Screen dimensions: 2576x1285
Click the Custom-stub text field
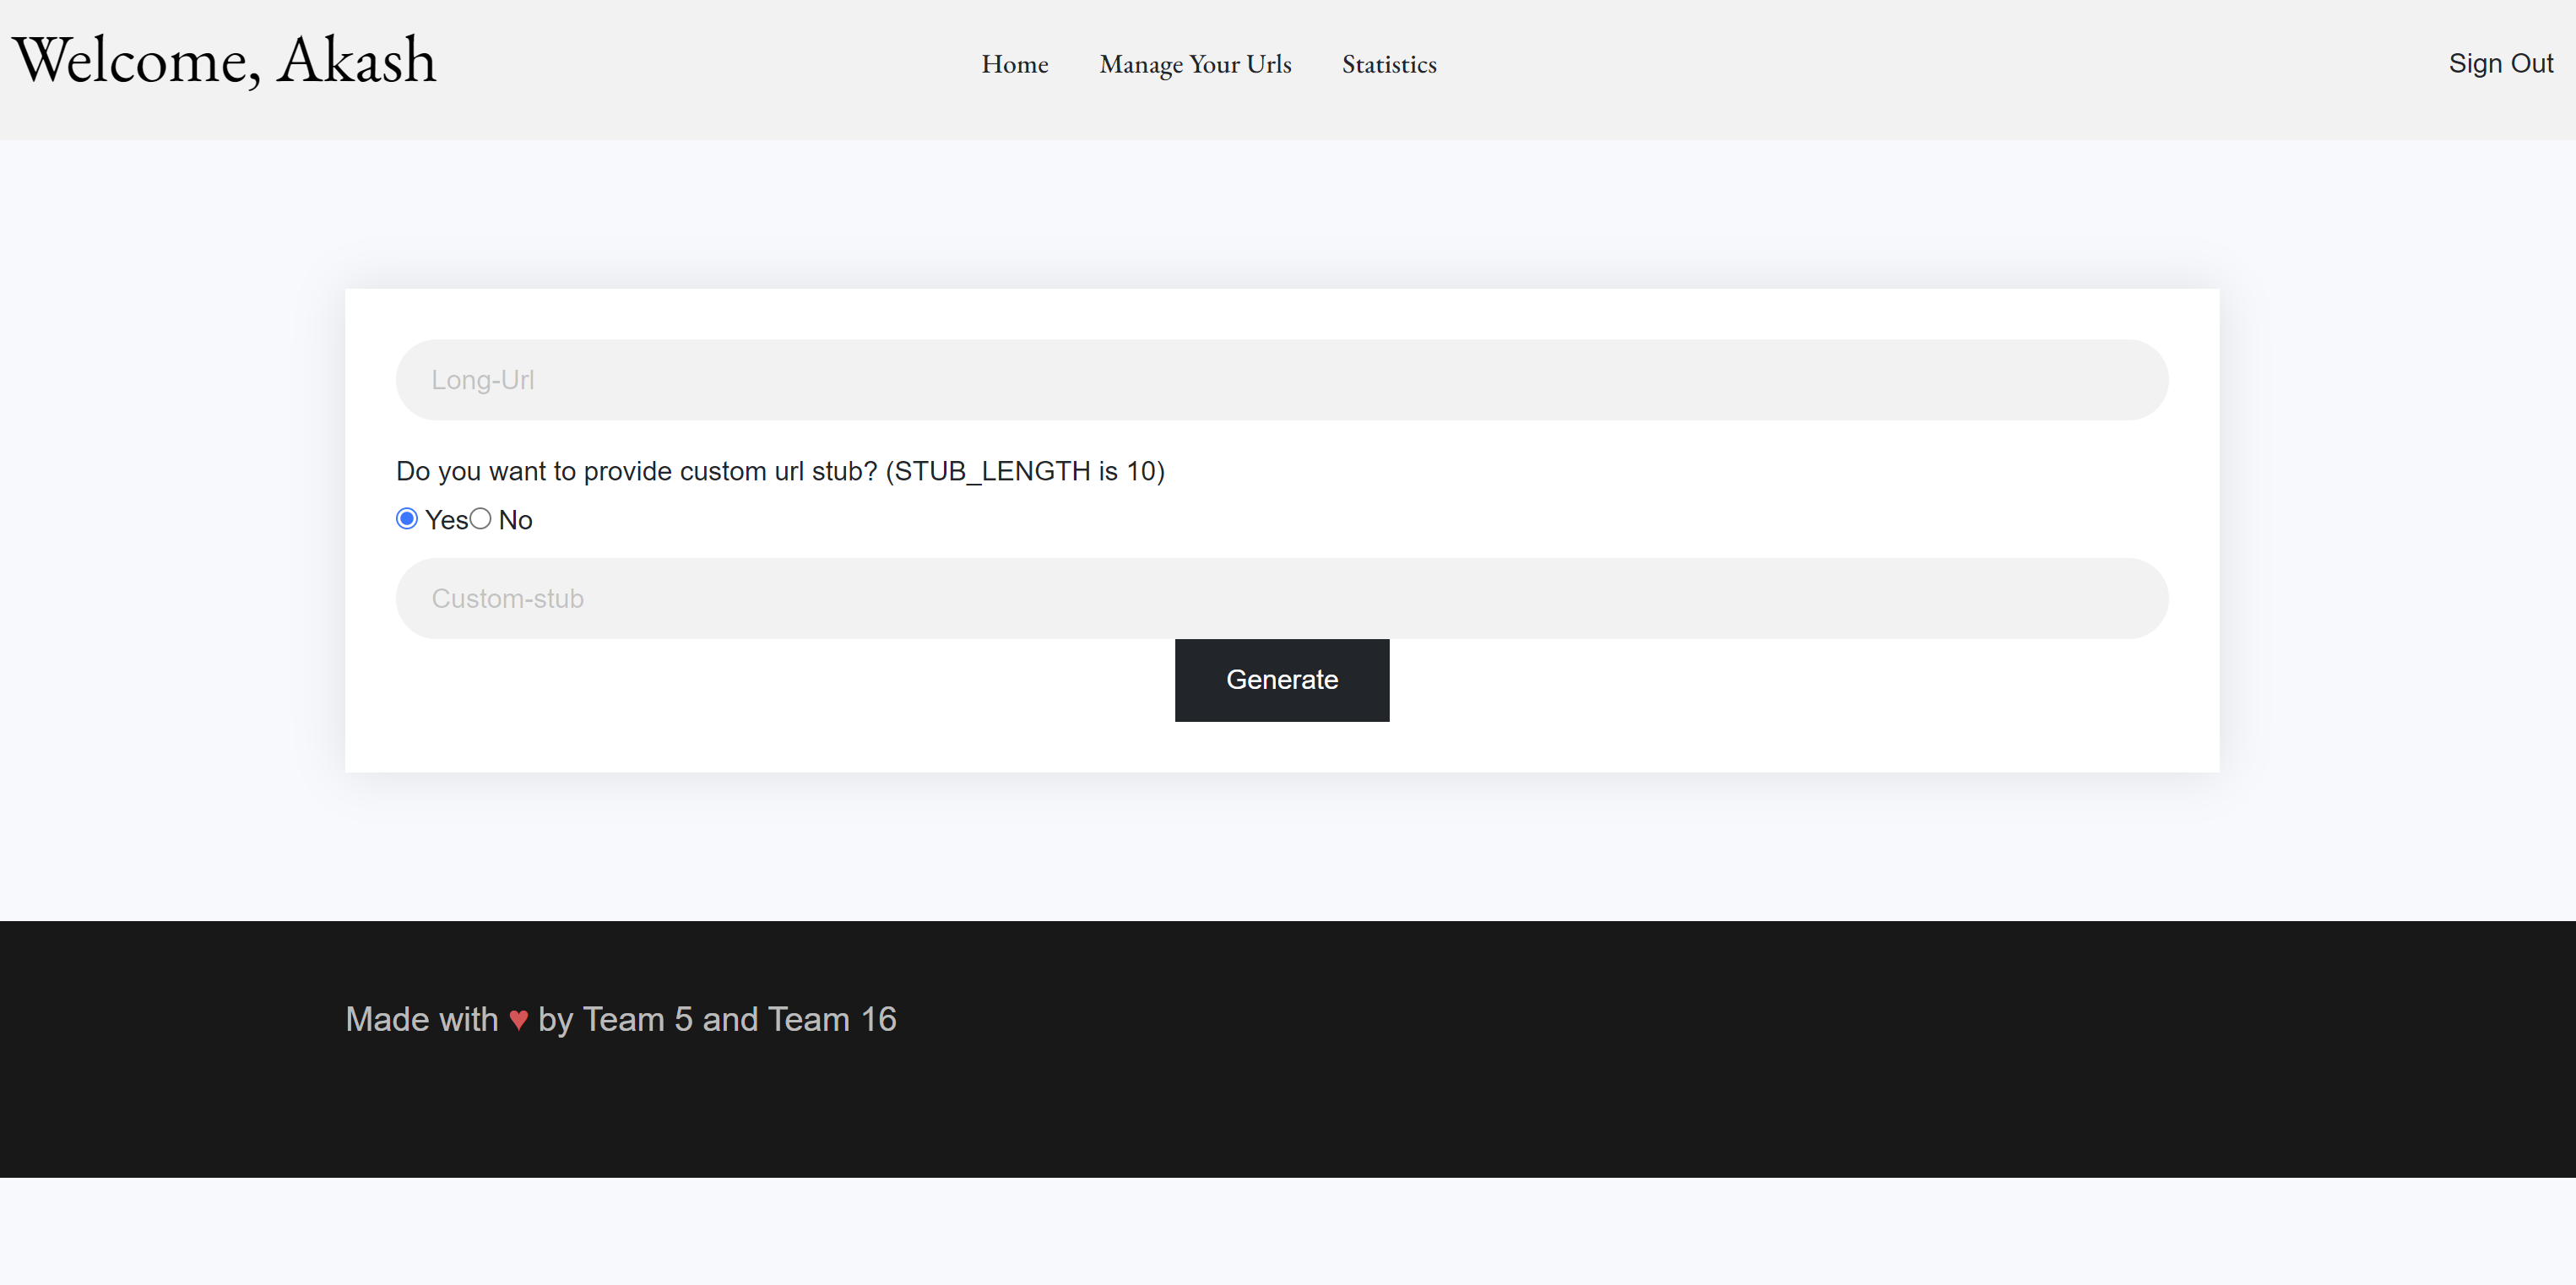click(1281, 598)
